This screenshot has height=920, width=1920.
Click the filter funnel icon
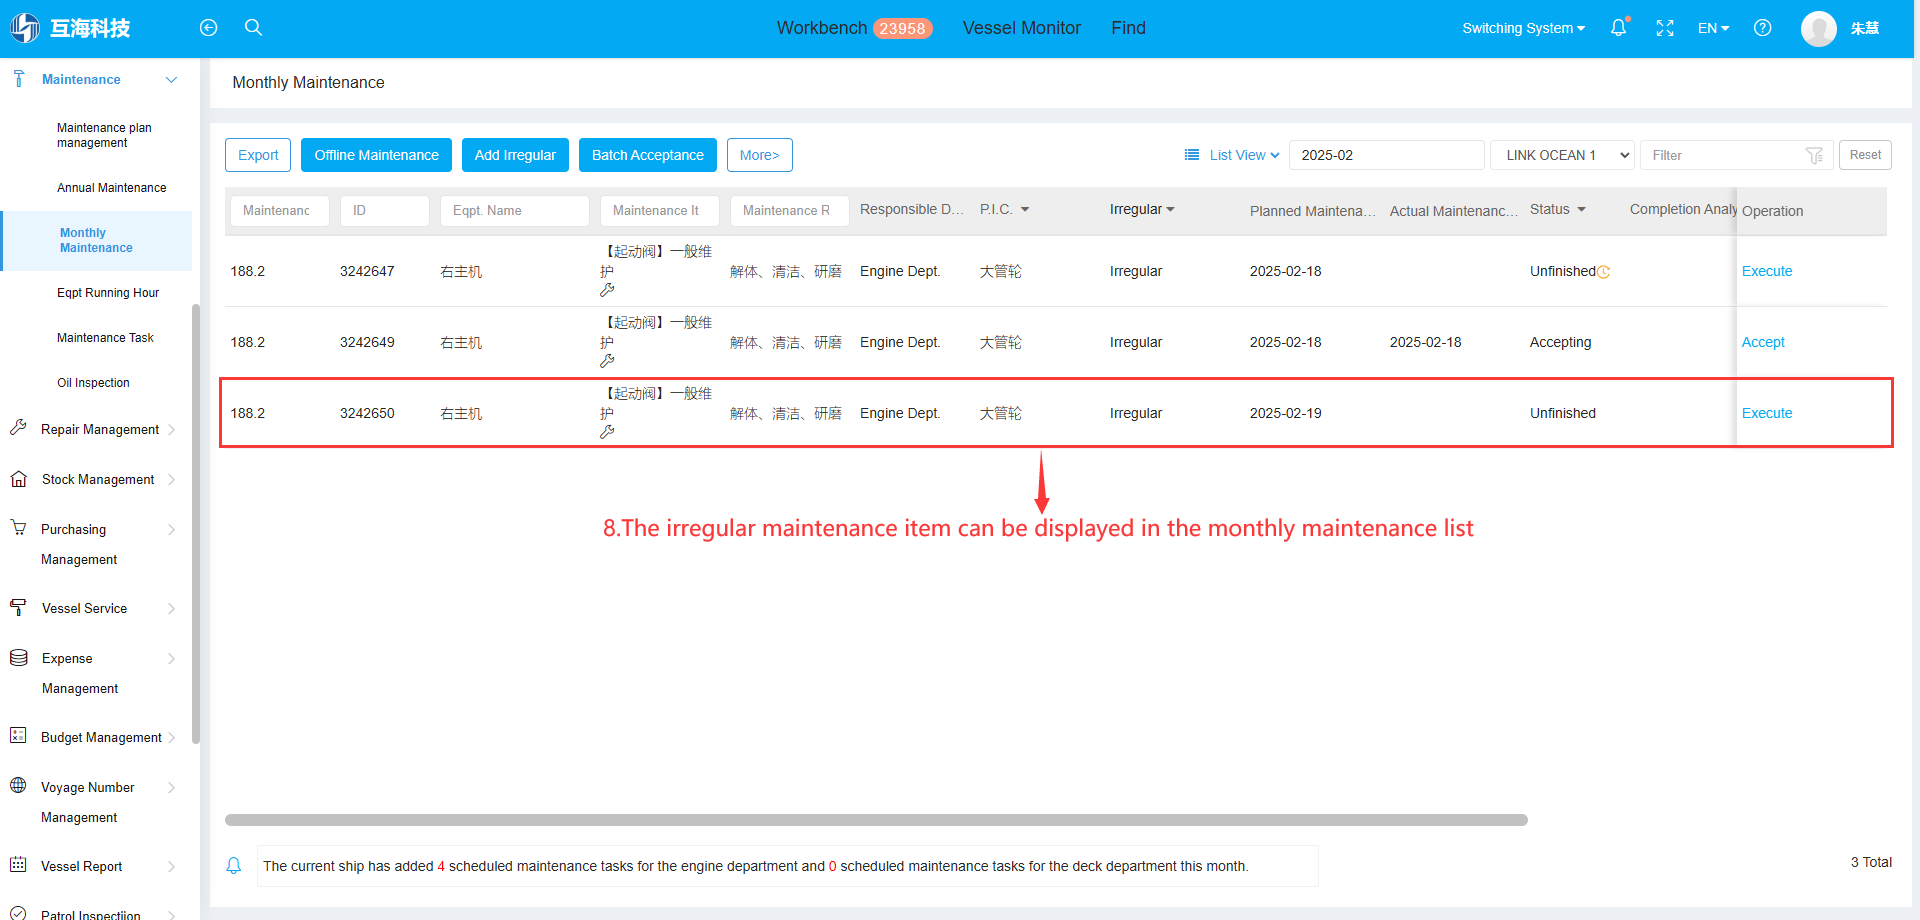1814,155
